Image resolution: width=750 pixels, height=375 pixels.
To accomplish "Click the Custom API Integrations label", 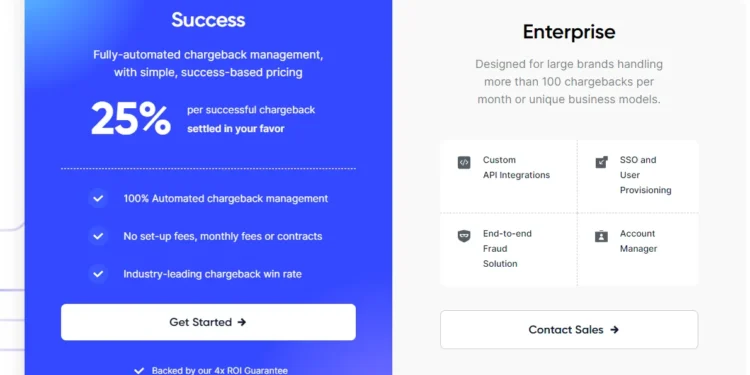I will click(516, 167).
